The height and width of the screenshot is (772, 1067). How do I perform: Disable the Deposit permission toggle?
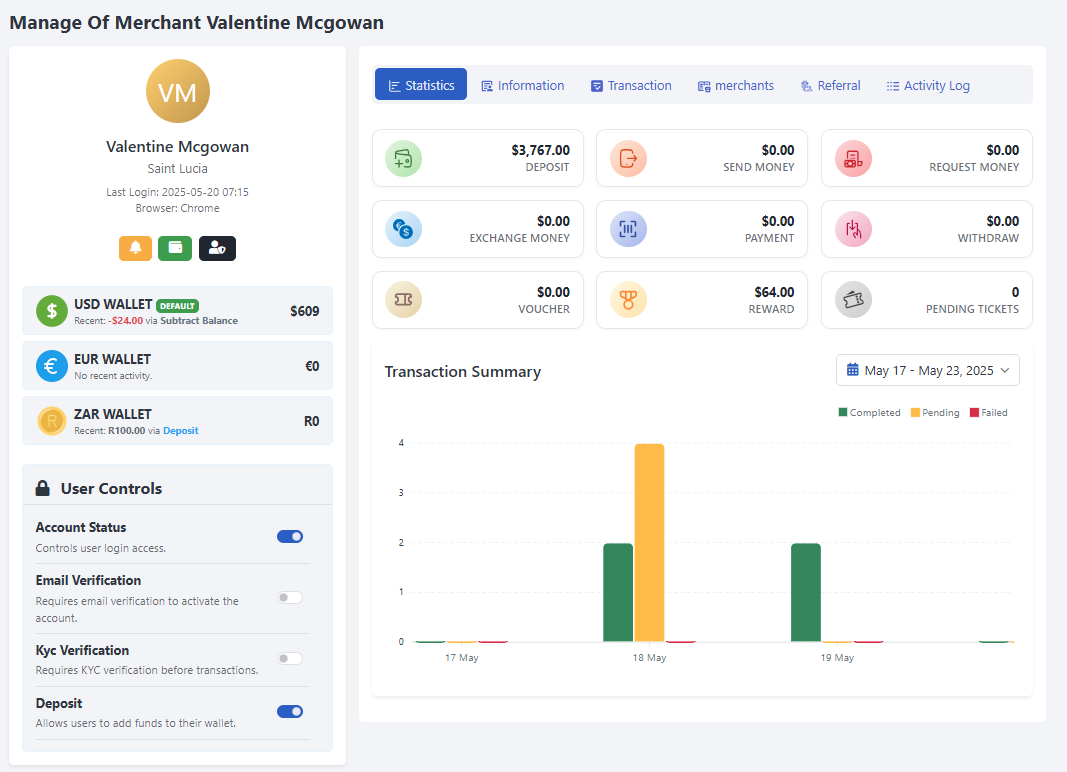point(290,711)
